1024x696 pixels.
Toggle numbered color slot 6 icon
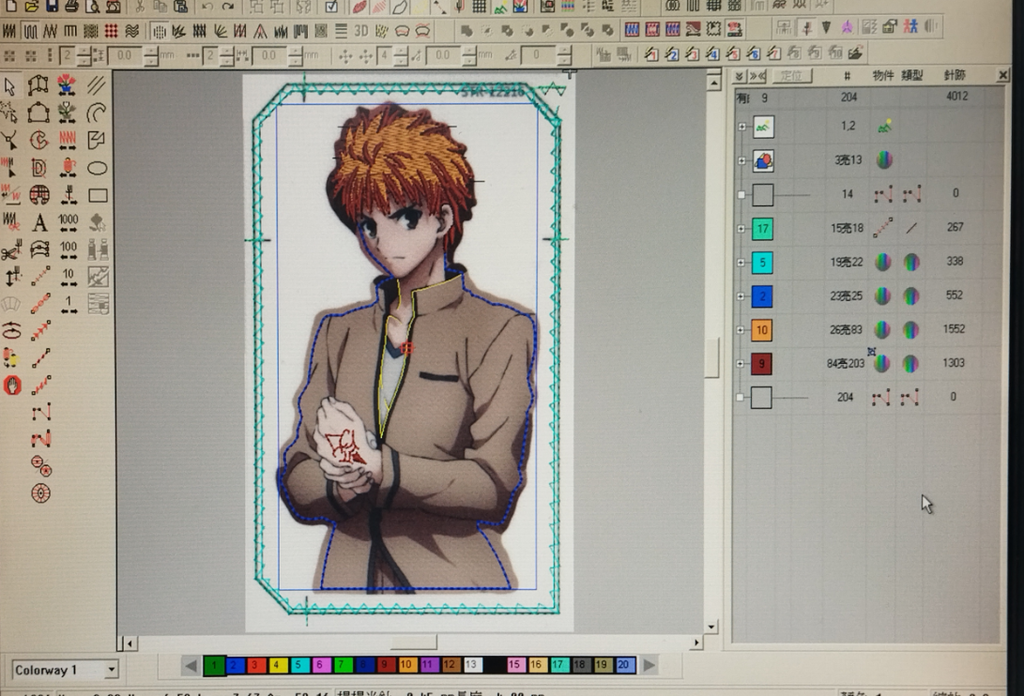click(753, 54)
